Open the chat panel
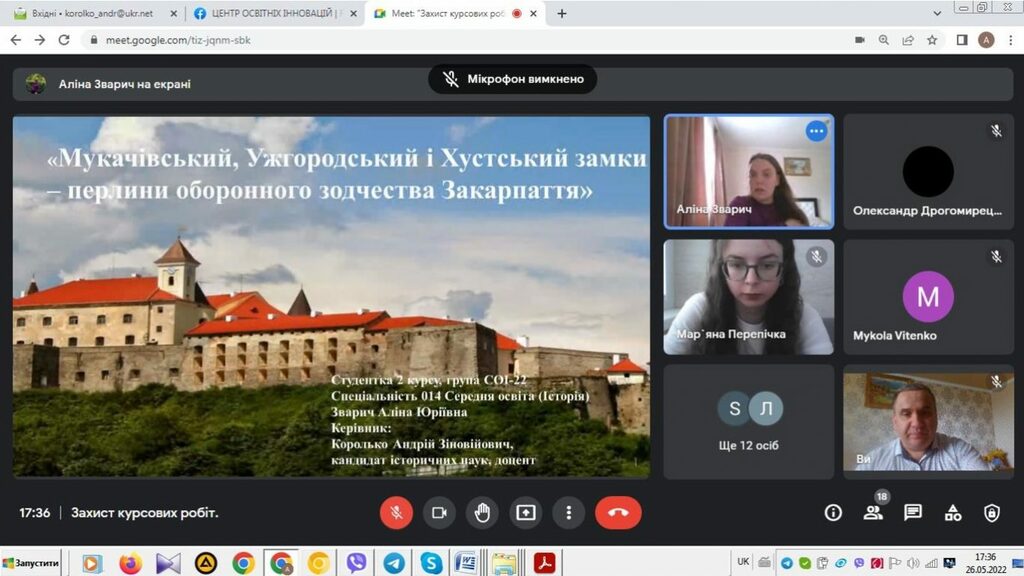This screenshot has width=1024, height=576. click(x=913, y=513)
